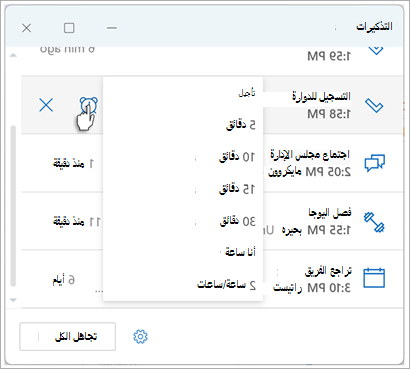The height and width of the screenshot is (369, 410).
Task: Open reminder settings gear icon
Action: pos(140,336)
